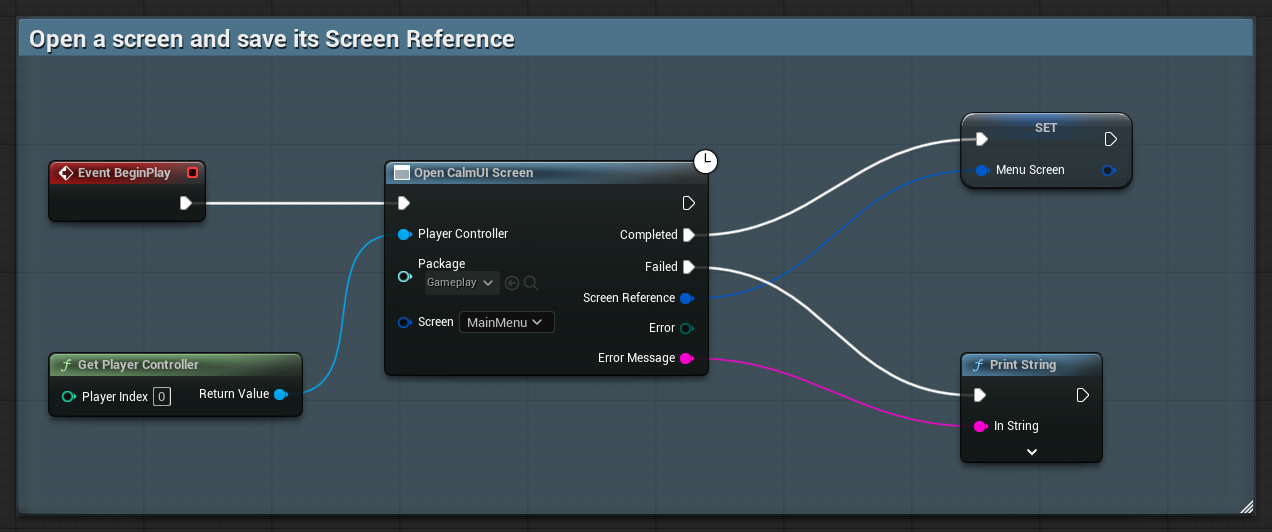This screenshot has height=532, width=1272.
Task: Click the Return Value output pin
Action: [x=281, y=394]
